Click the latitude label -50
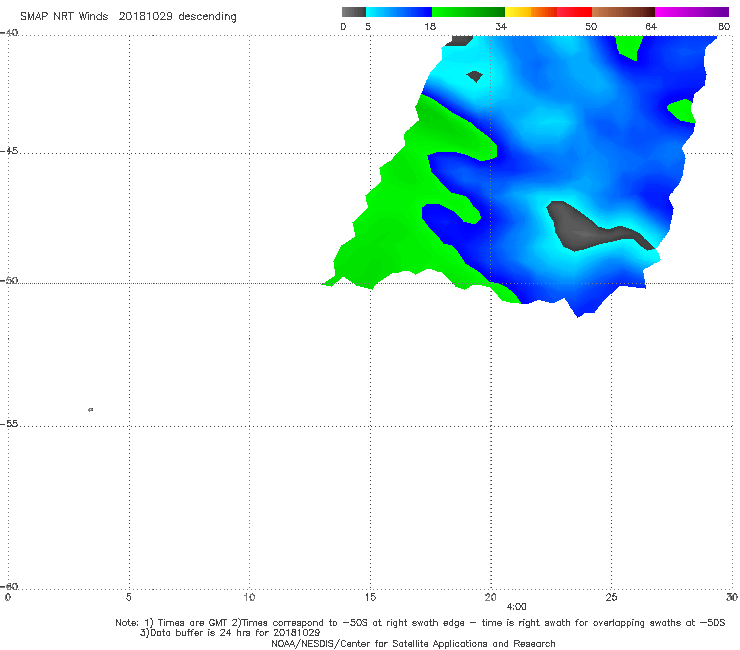This screenshot has width=740, height=650. point(9,280)
